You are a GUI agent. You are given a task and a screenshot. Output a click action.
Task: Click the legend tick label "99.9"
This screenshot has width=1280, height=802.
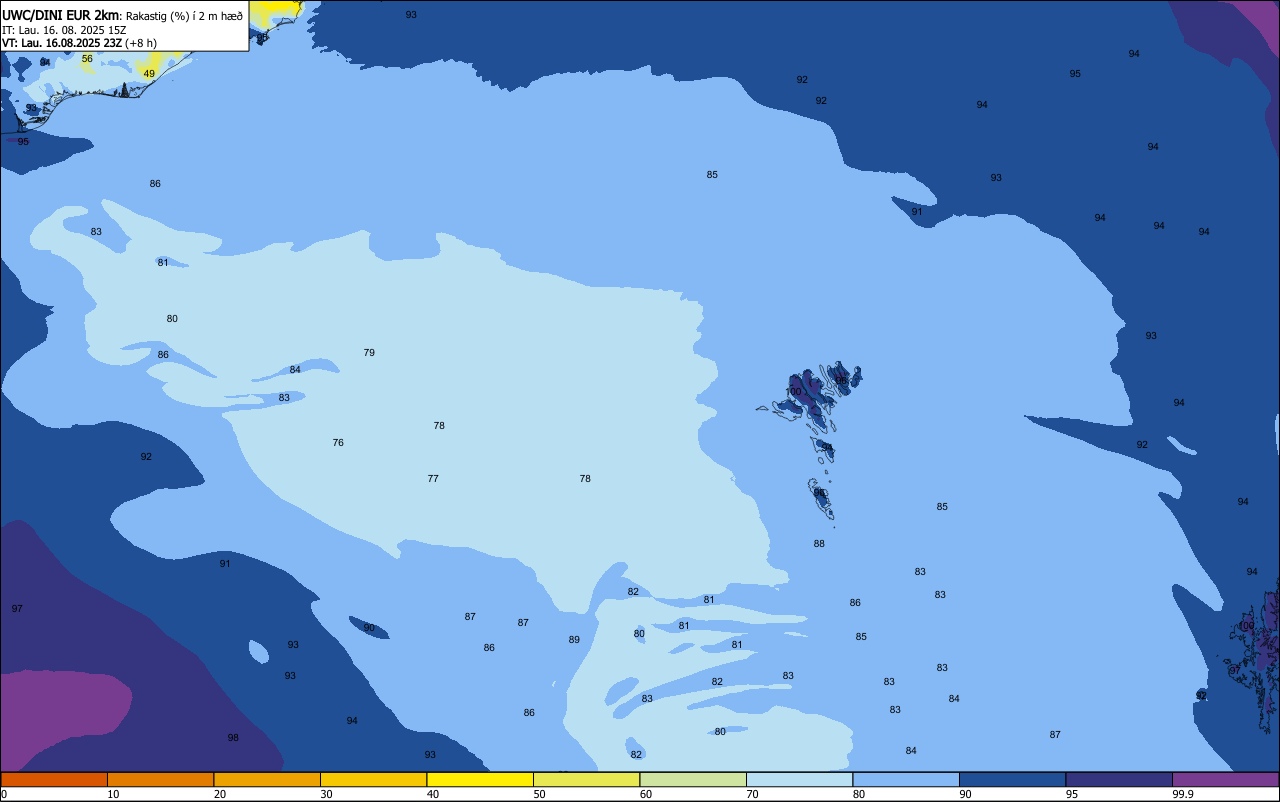(x=1184, y=794)
